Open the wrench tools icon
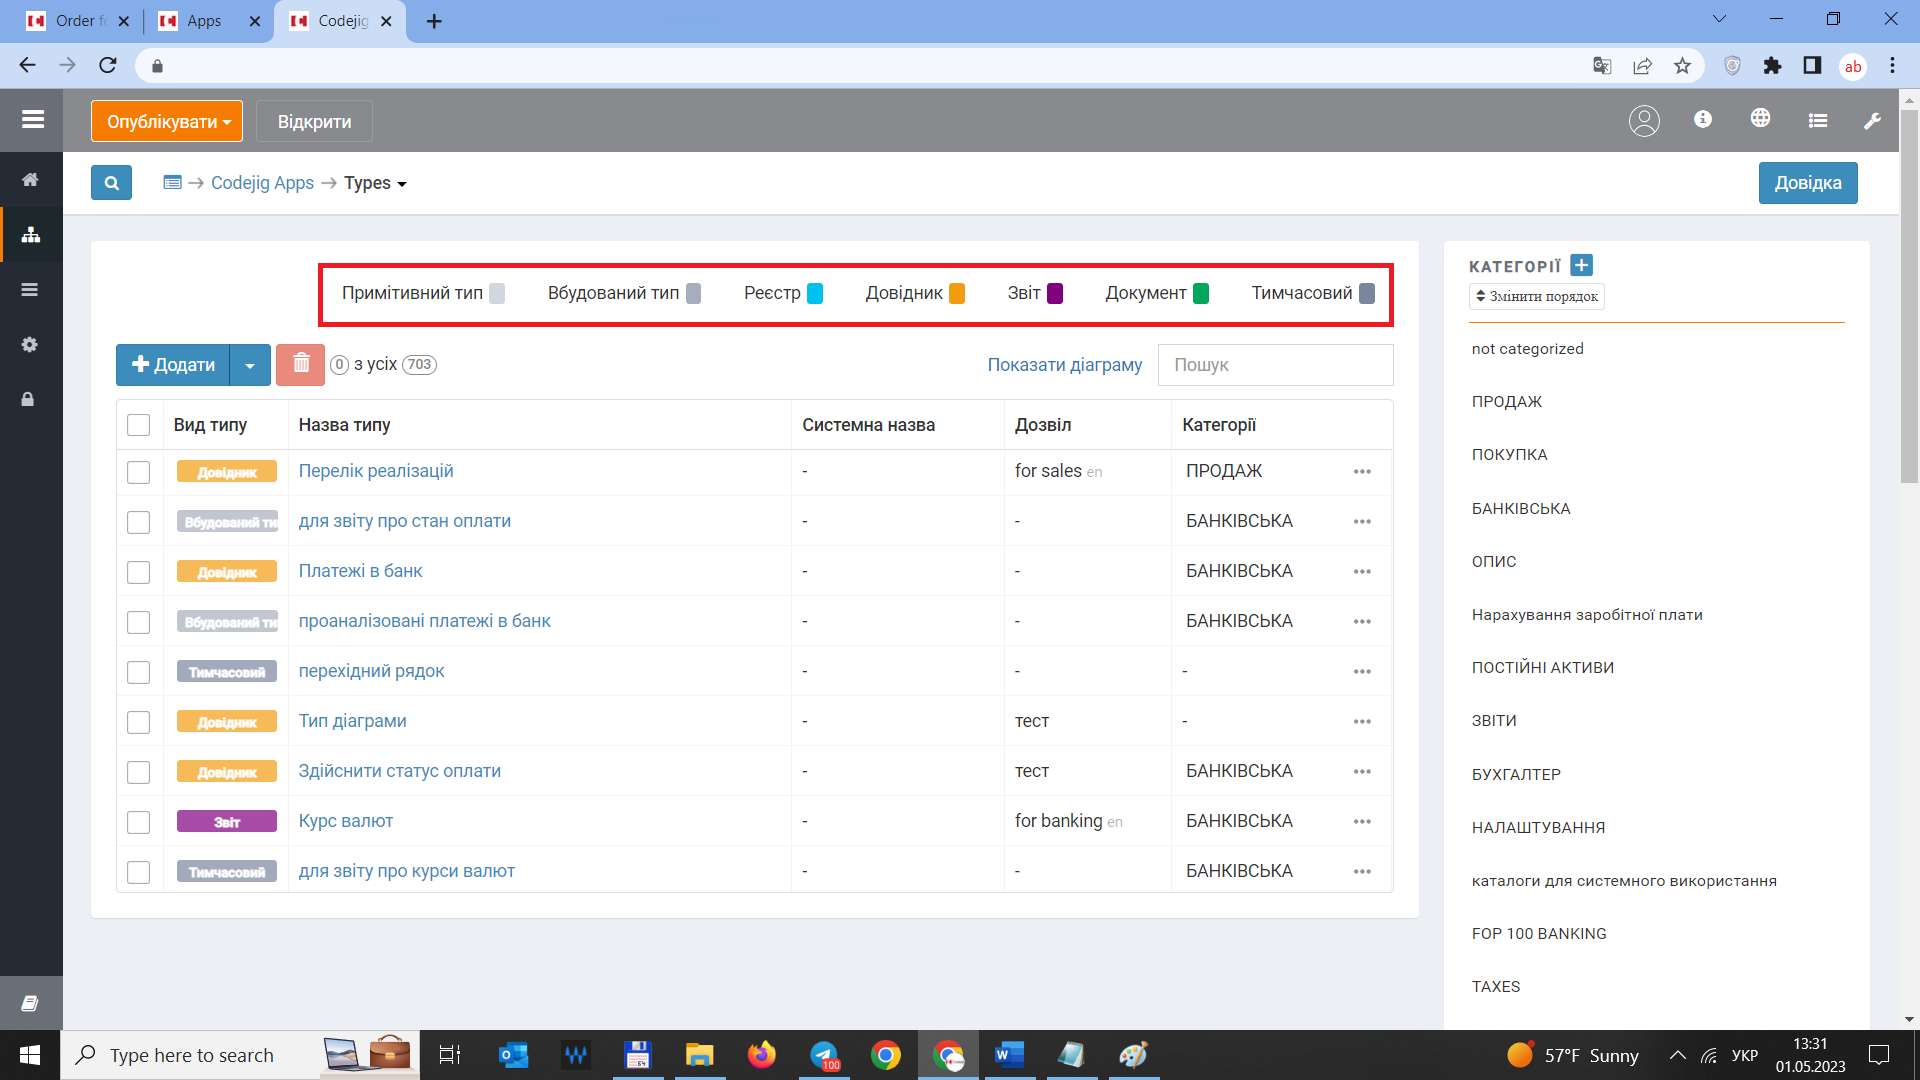 1873,121
